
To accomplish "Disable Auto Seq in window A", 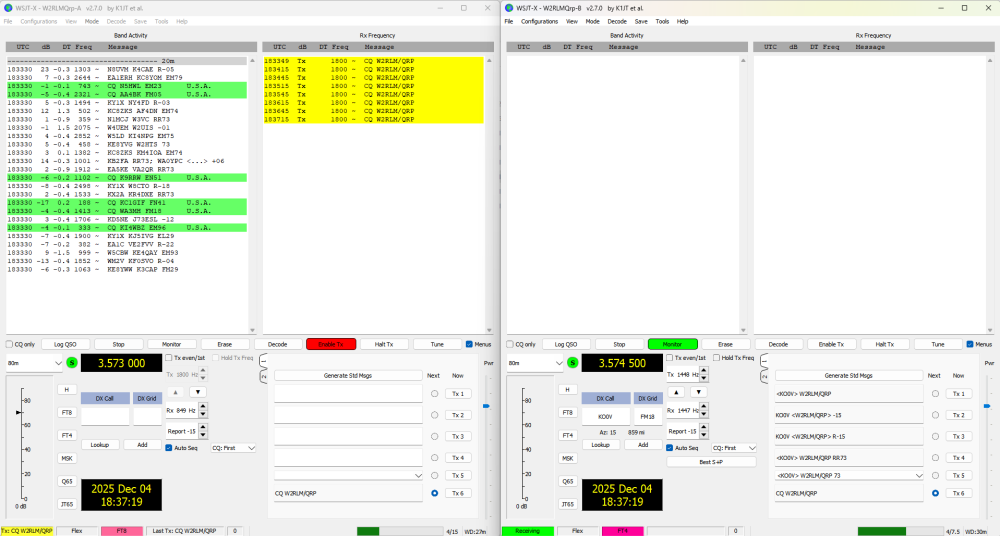I will [x=169, y=448].
